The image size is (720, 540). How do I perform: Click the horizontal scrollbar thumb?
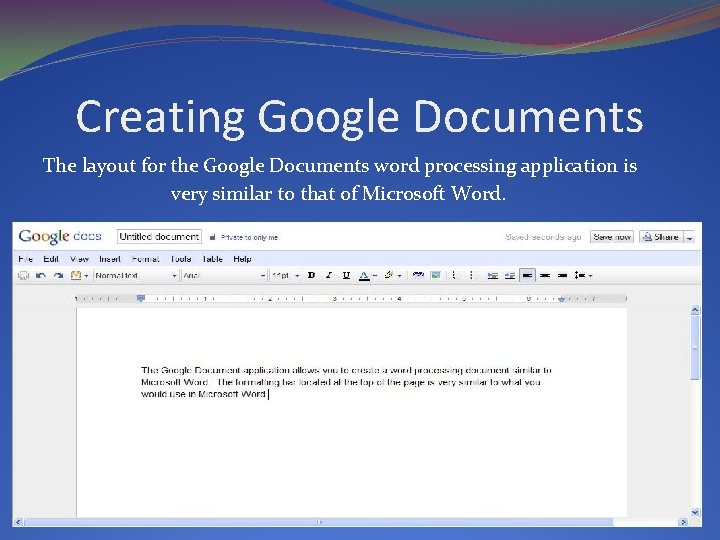(x=319, y=522)
